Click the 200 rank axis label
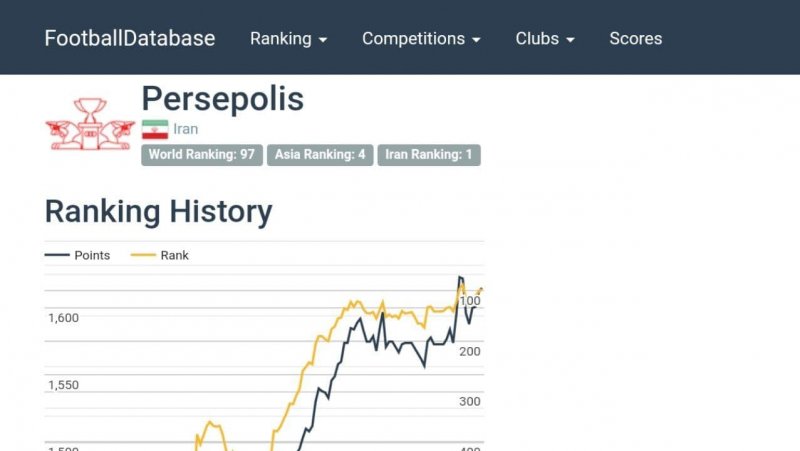 [x=470, y=351]
